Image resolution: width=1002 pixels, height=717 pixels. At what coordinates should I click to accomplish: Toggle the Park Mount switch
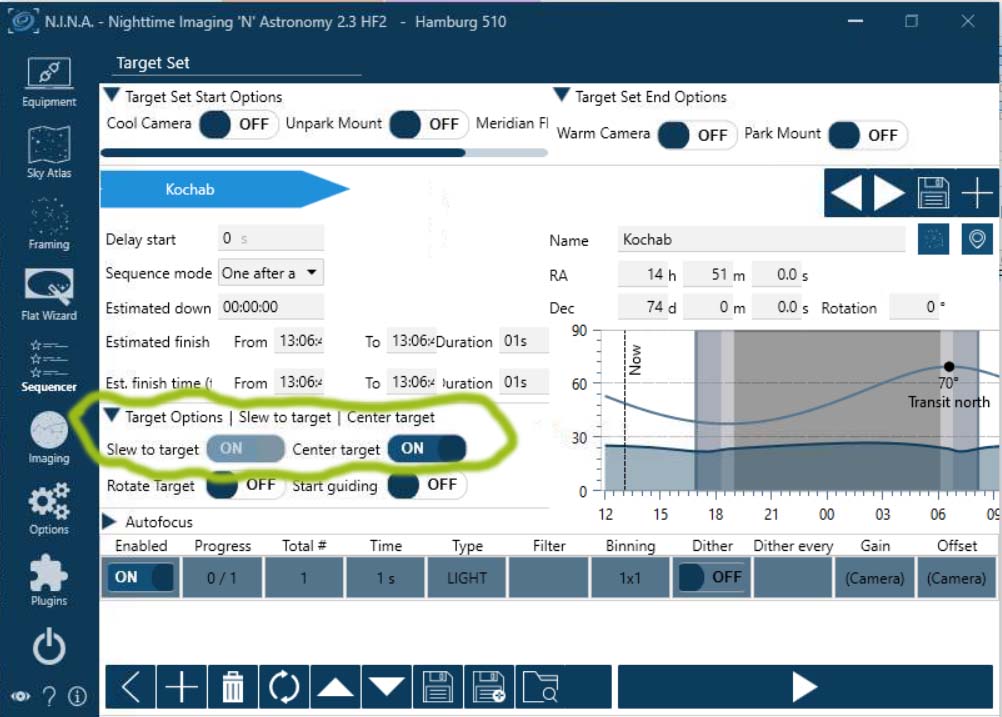pos(867,134)
